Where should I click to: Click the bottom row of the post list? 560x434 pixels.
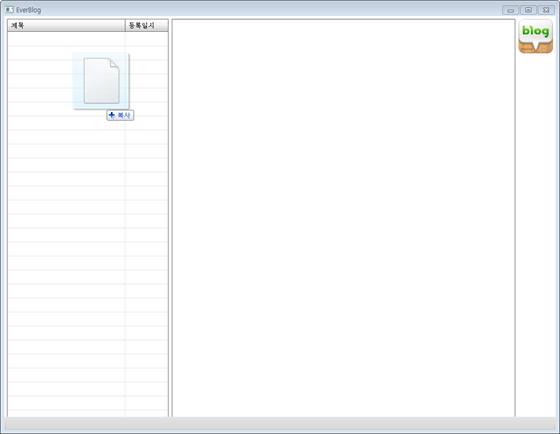click(88, 414)
